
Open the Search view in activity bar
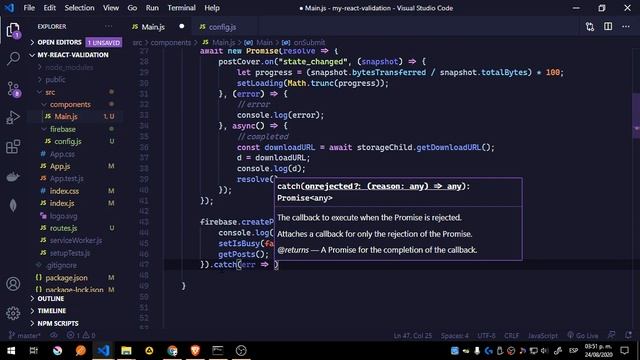click(13, 59)
